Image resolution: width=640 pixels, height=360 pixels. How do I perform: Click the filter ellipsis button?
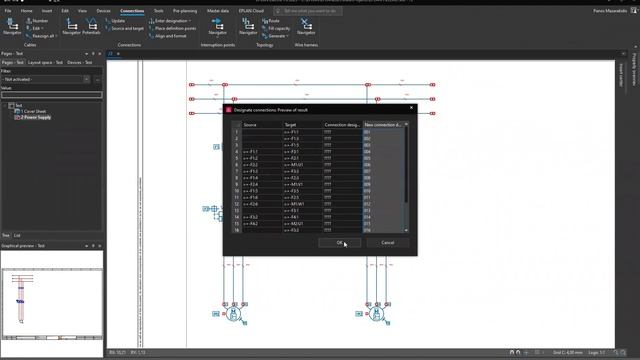click(x=98, y=79)
